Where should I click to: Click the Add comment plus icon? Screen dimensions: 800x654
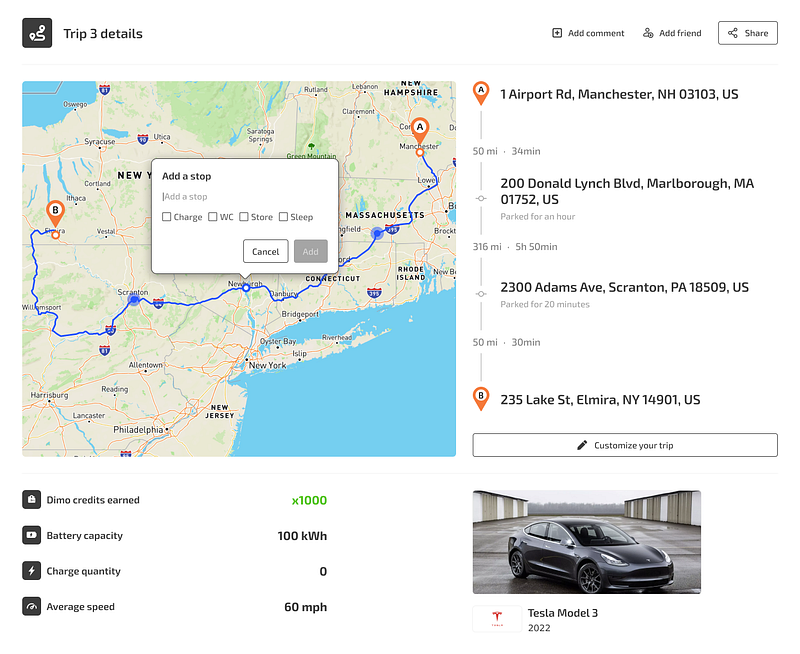(x=557, y=33)
